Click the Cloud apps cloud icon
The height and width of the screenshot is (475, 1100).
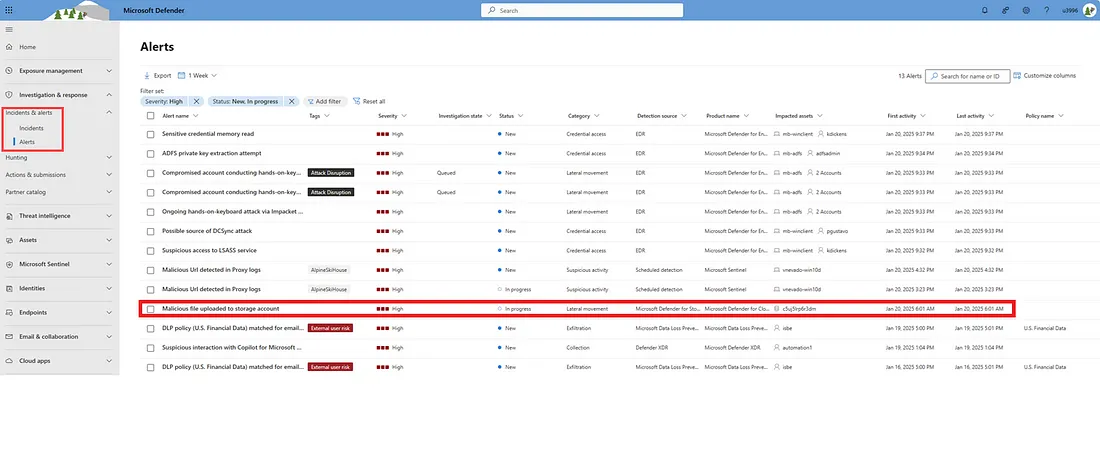coord(8,361)
